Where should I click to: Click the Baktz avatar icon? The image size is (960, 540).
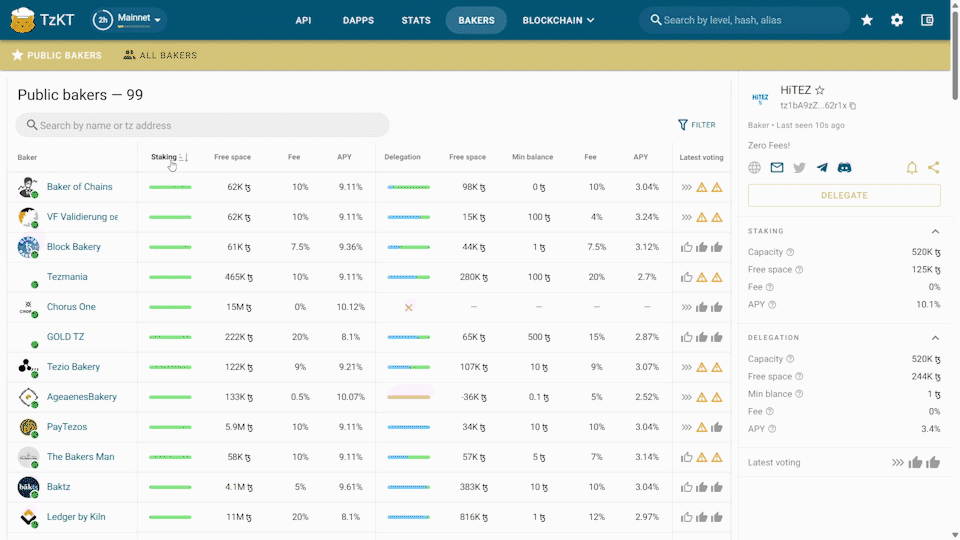click(28, 487)
